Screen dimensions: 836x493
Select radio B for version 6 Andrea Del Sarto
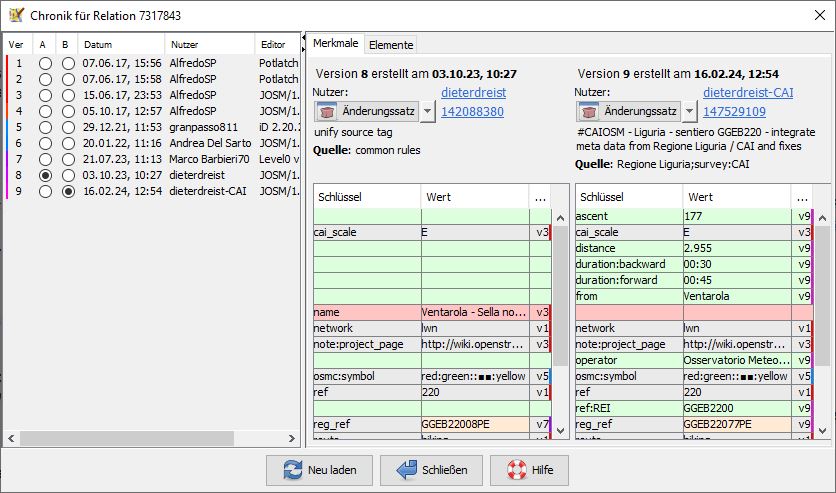pos(68,143)
